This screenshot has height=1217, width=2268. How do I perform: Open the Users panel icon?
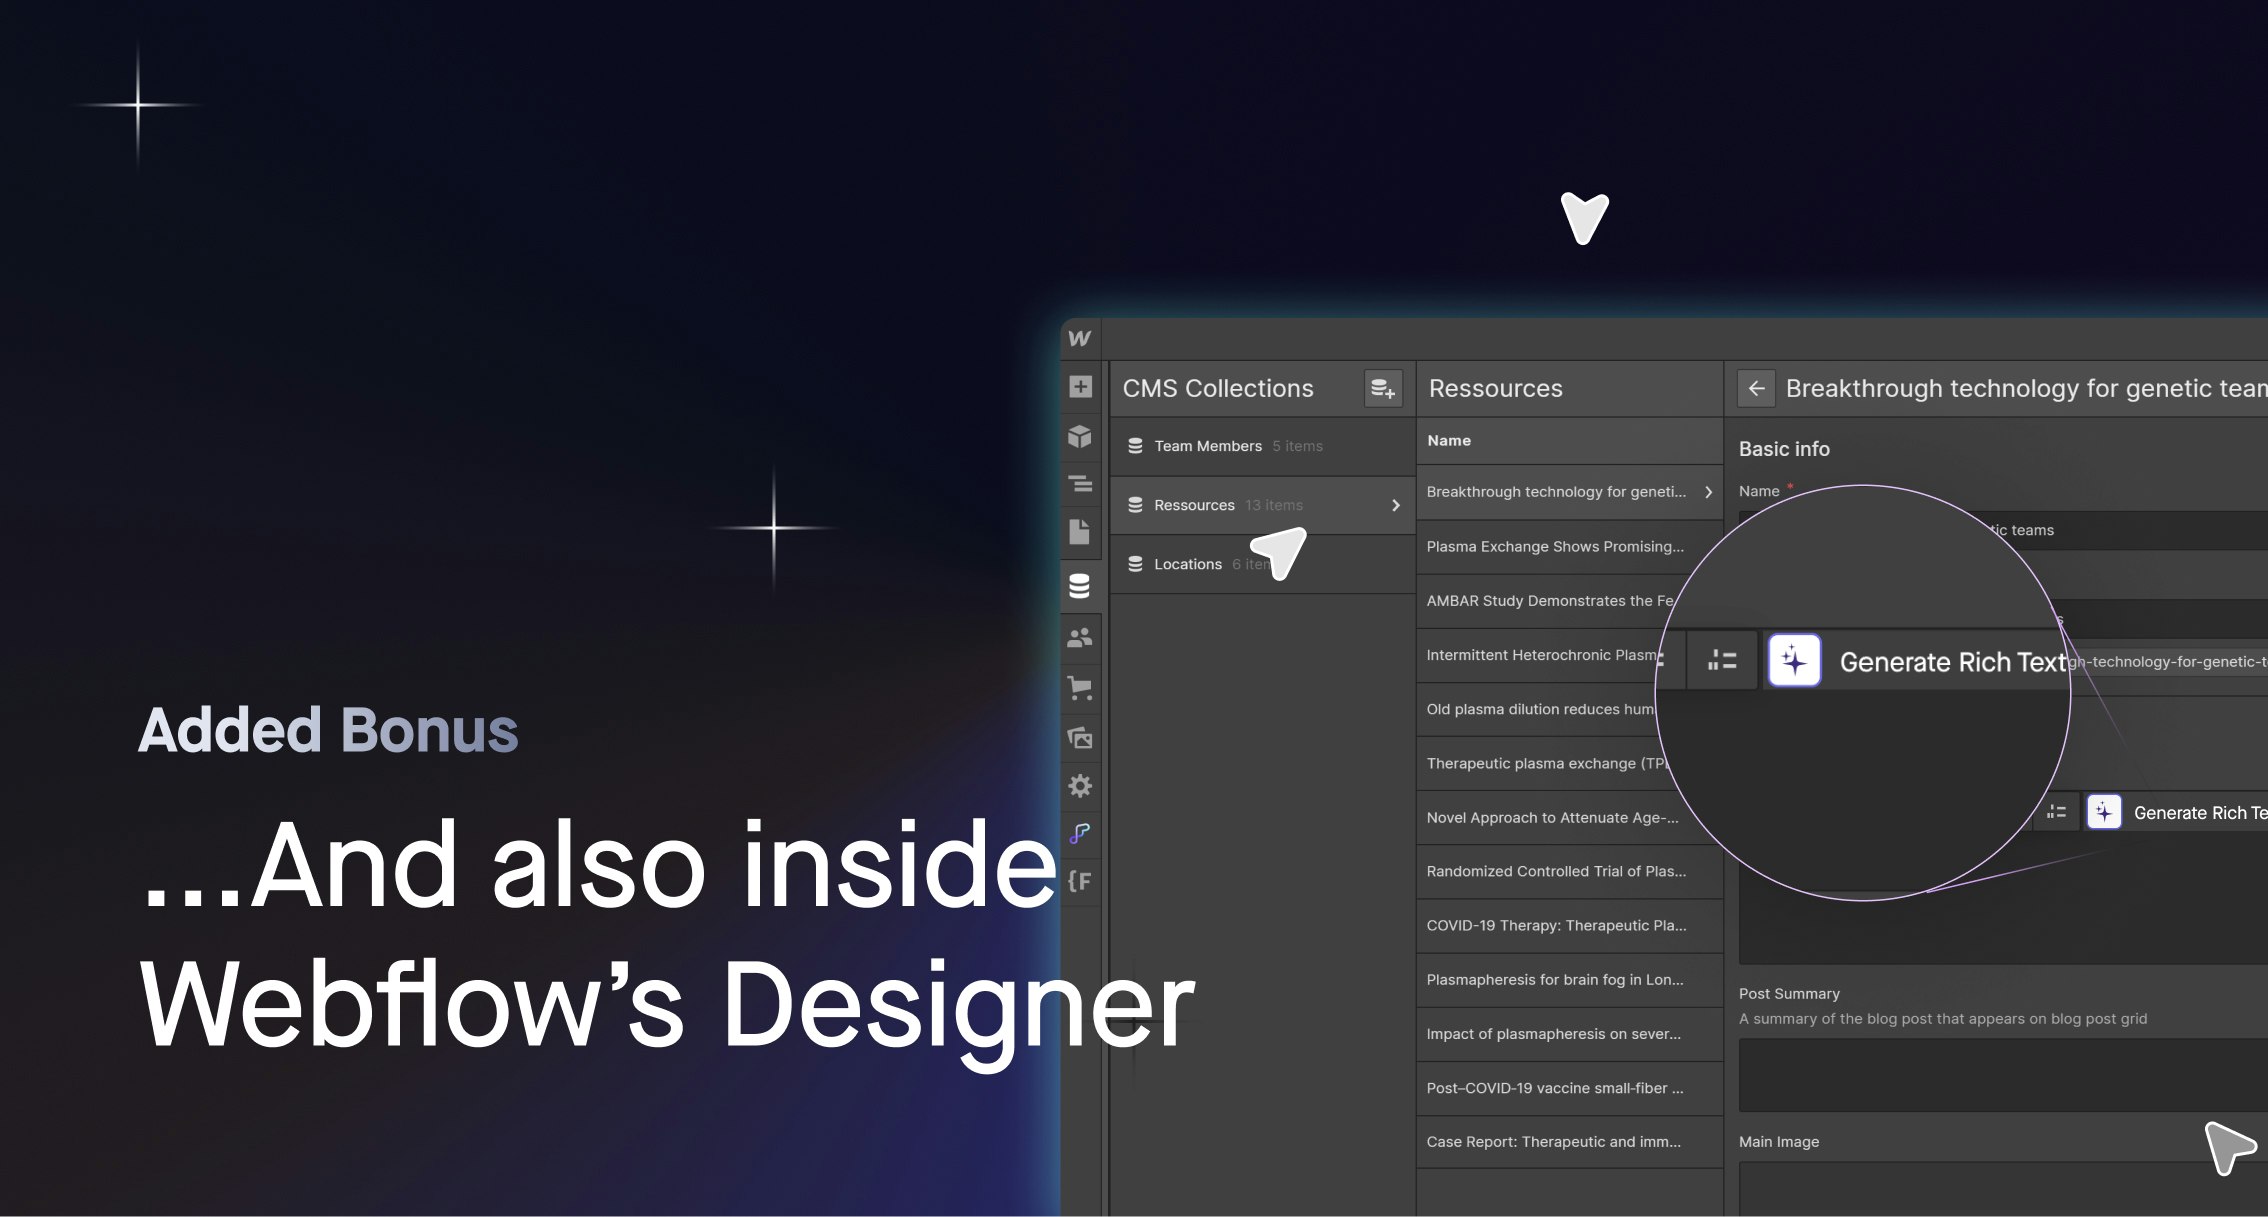1080,638
